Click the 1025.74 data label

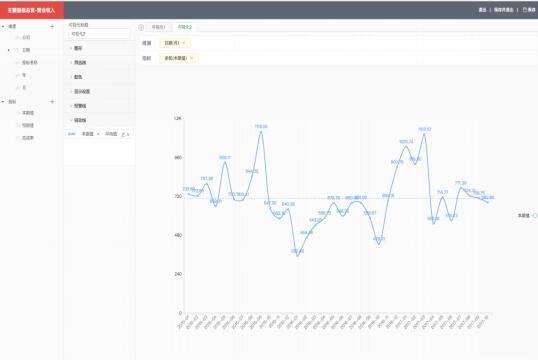coord(406,142)
